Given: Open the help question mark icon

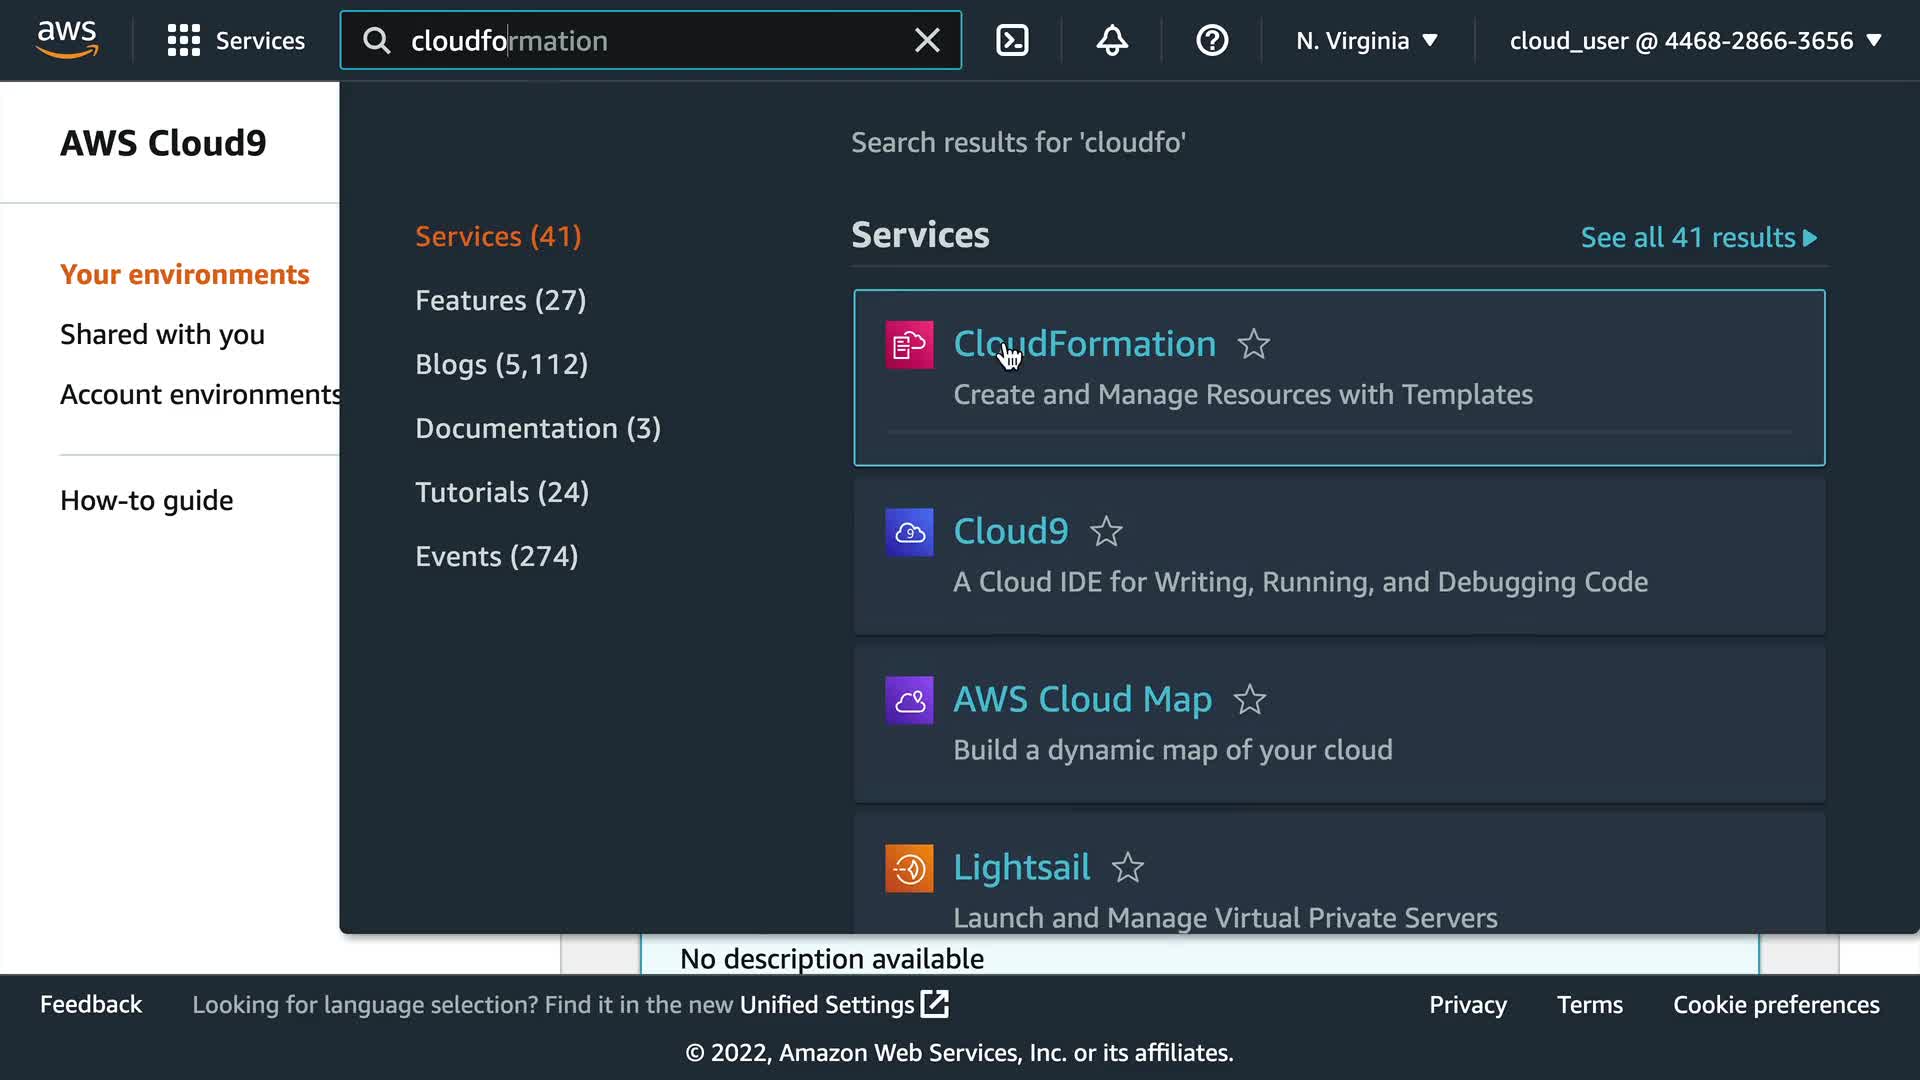Looking at the screenshot, I should [1212, 40].
